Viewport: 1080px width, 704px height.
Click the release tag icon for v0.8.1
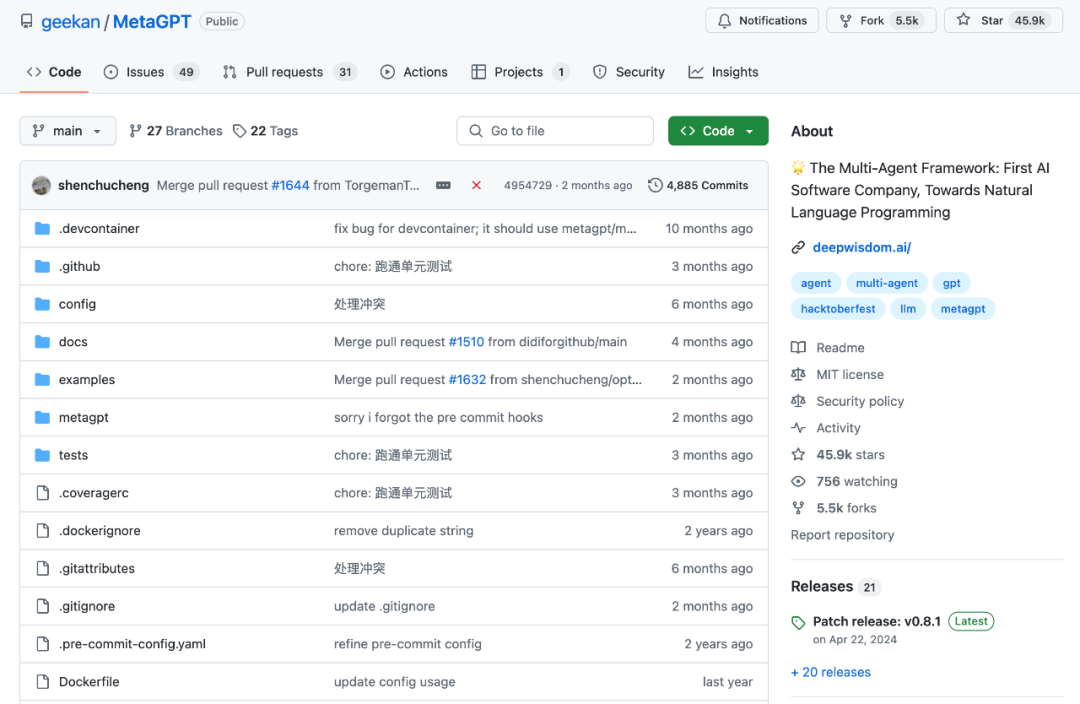[798, 623]
